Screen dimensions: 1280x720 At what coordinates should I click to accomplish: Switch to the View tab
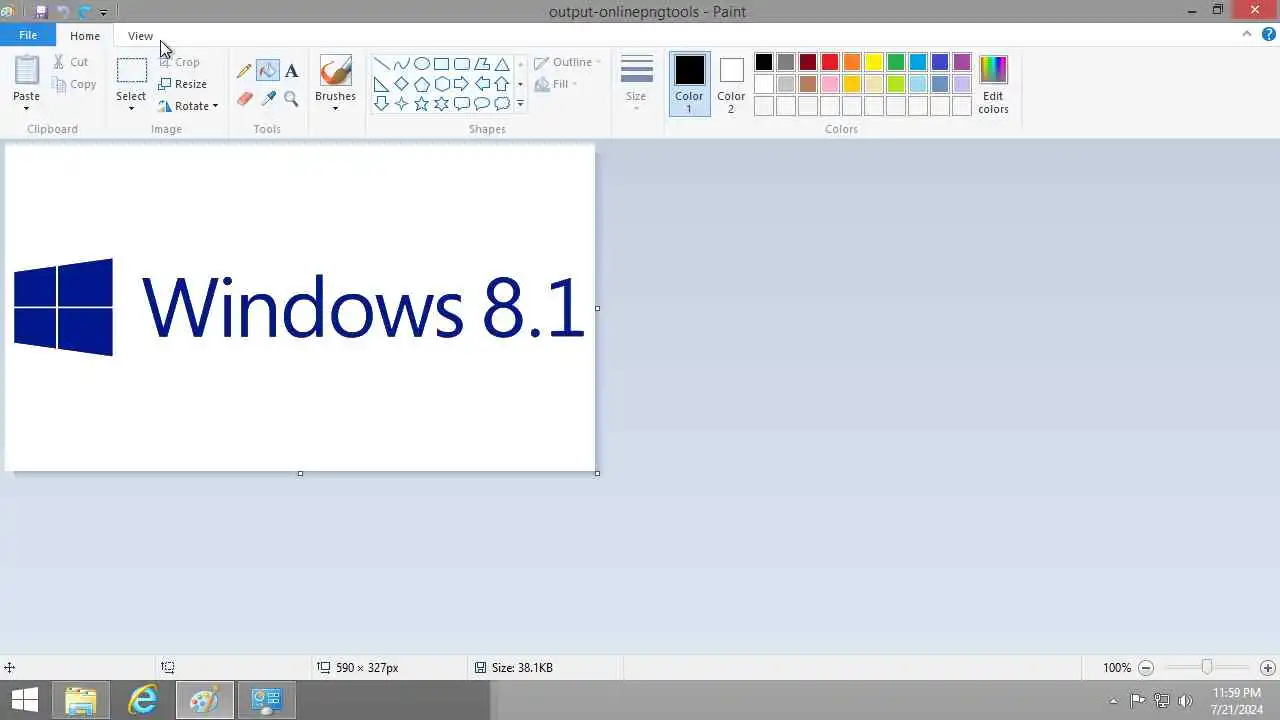[140, 36]
